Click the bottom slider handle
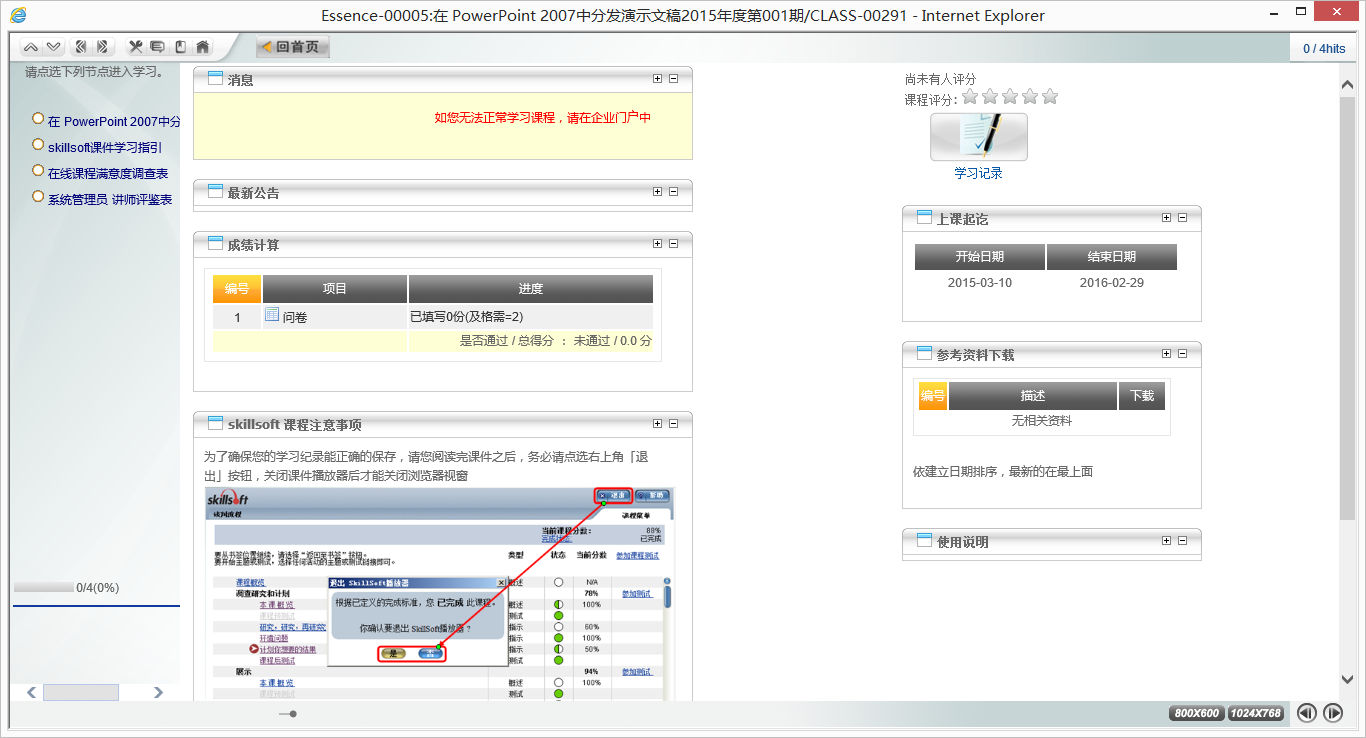 click(293, 714)
